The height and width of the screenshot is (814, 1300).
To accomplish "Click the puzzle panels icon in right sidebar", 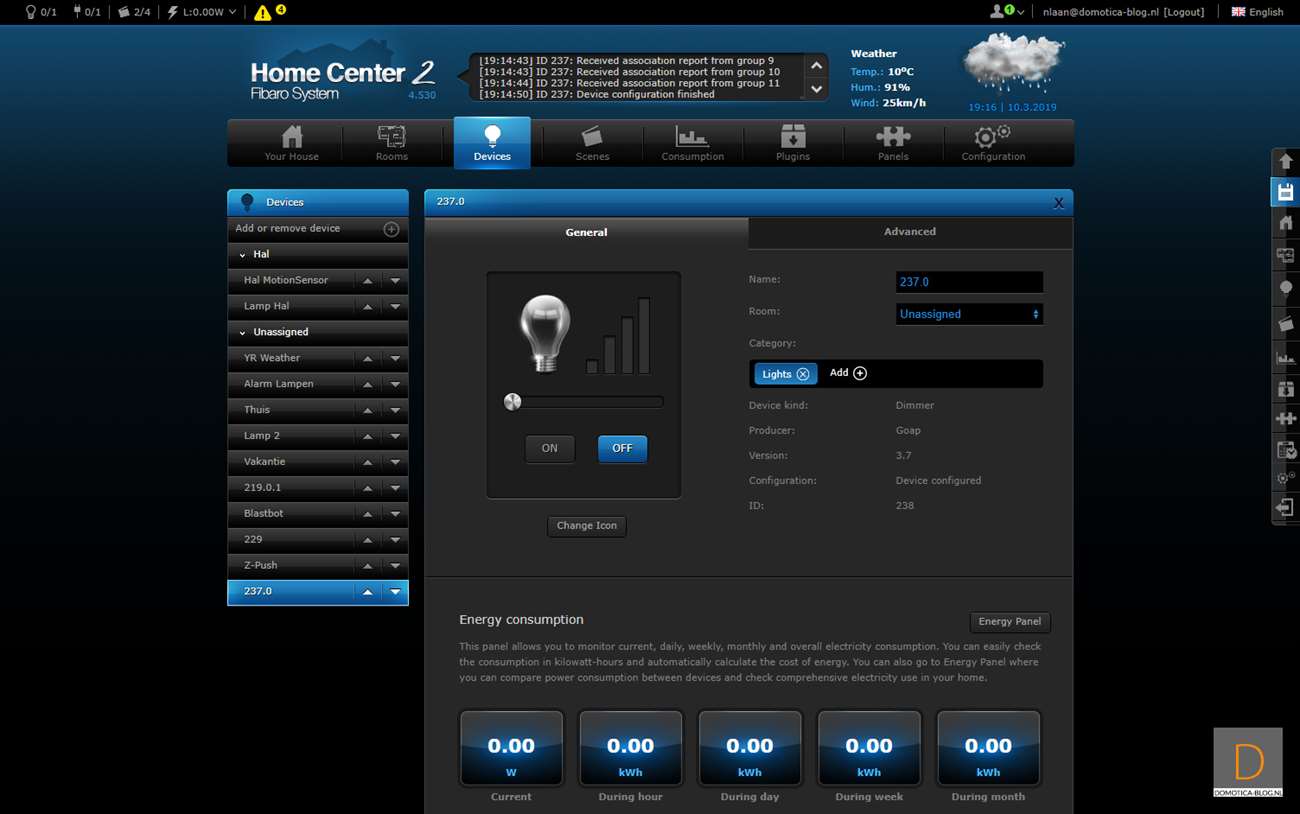I will tap(1286, 419).
